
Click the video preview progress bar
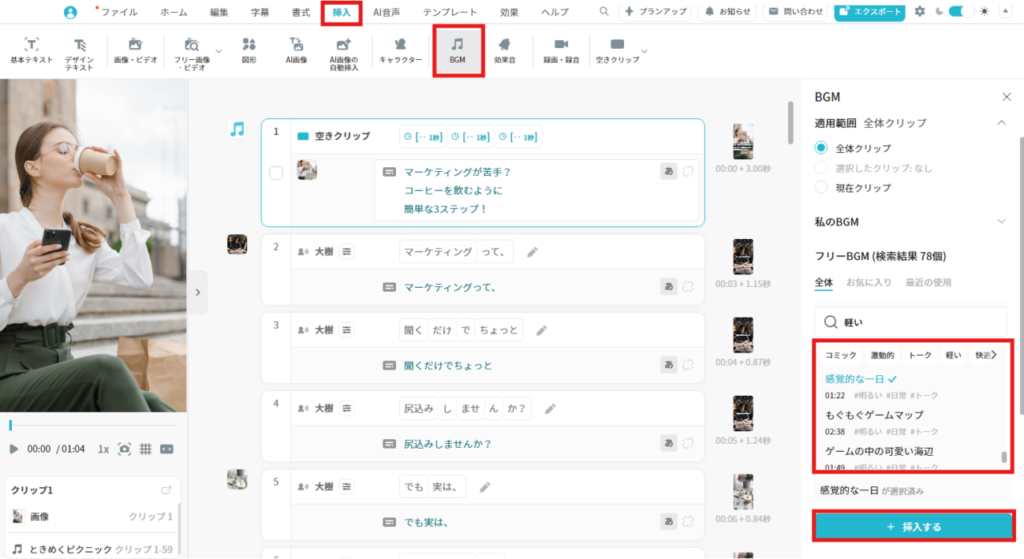point(93,426)
